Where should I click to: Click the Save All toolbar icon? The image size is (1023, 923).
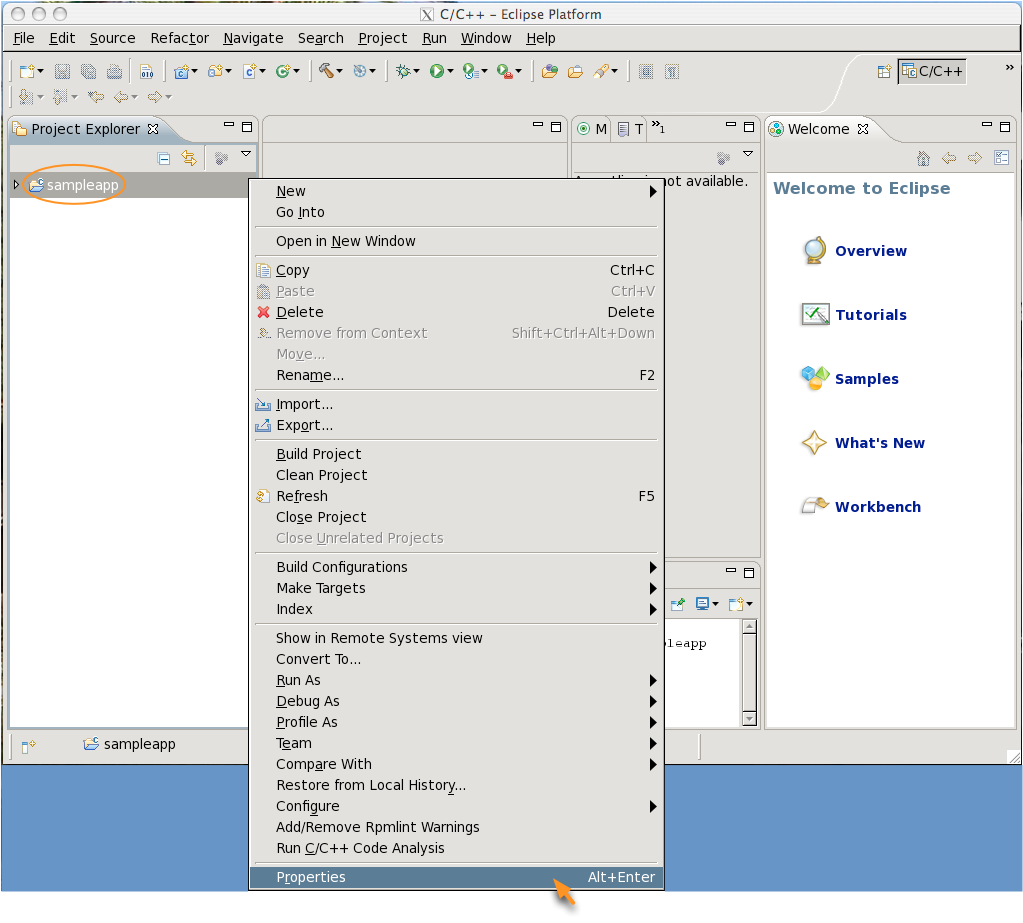(x=88, y=72)
